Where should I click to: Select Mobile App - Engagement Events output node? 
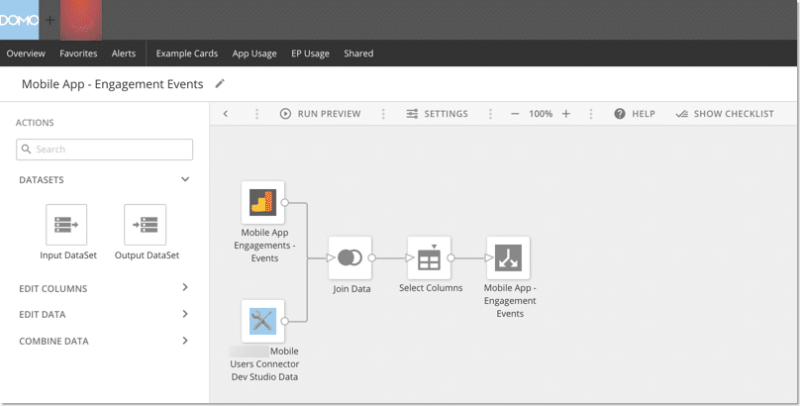[508, 258]
